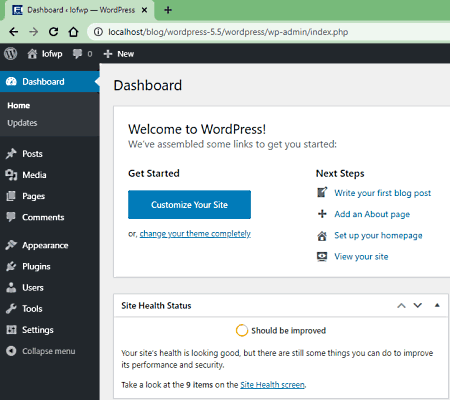Click the Comments speech bubble sidebar icon
The height and width of the screenshot is (400, 450).
point(11,217)
